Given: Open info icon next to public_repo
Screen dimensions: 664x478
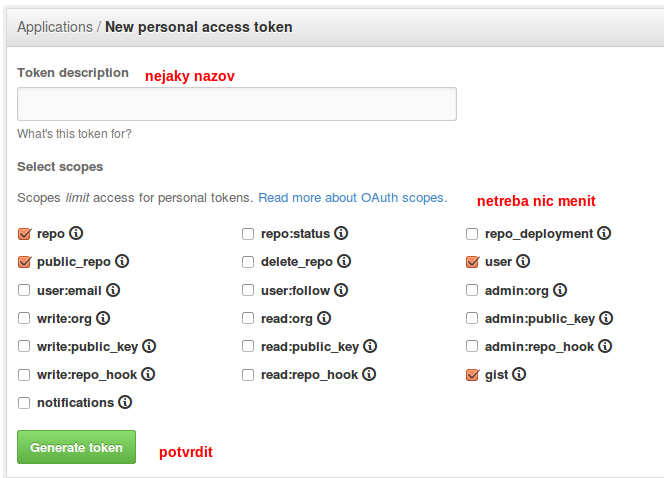Looking at the screenshot, I should point(122,261).
